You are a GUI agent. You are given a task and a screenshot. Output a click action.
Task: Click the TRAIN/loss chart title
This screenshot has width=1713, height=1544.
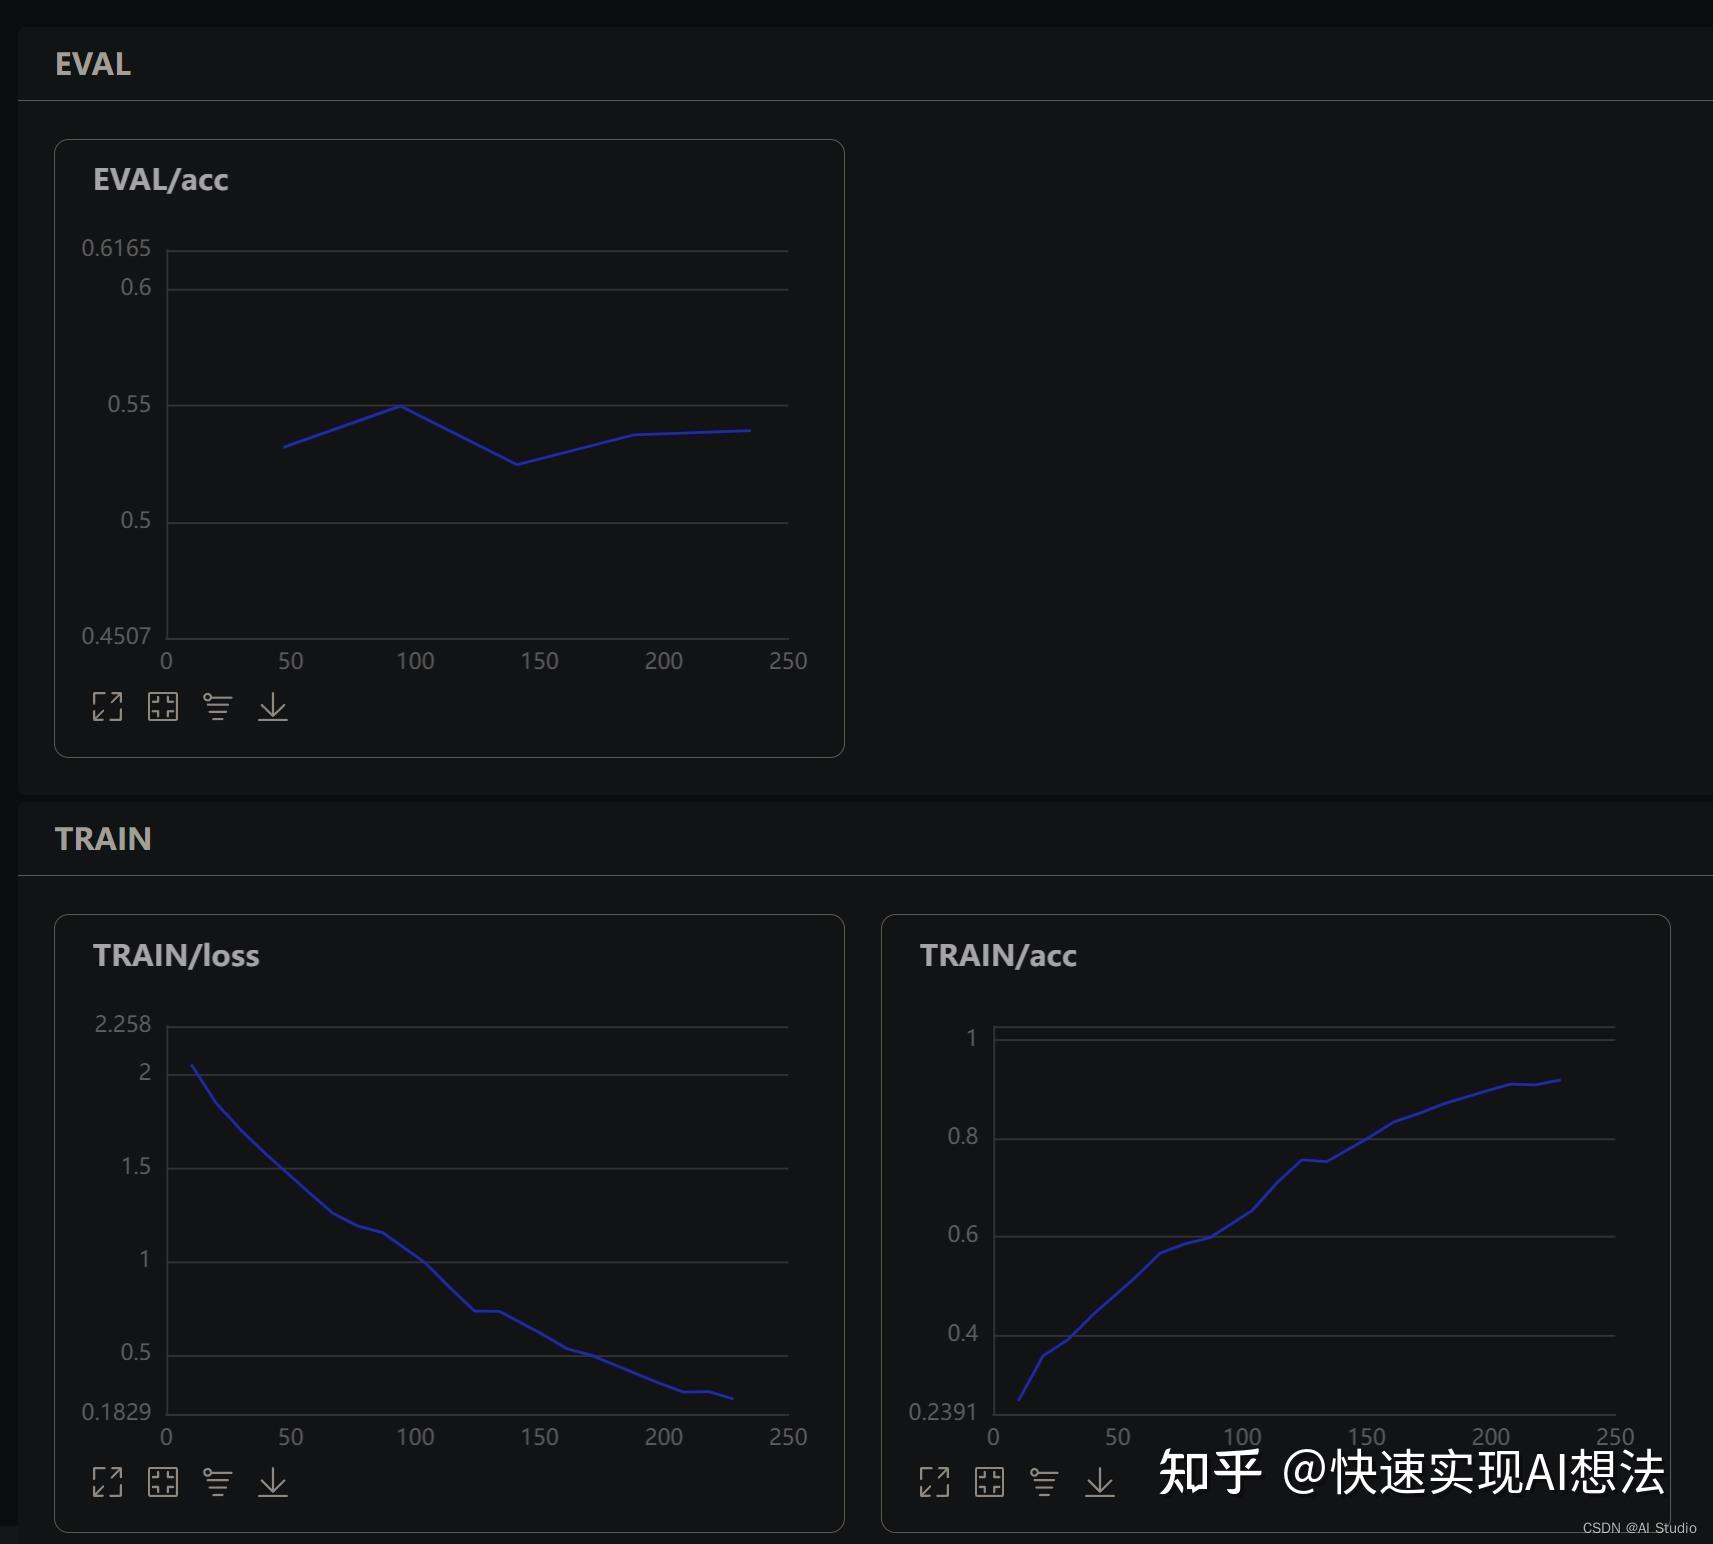click(x=176, y=955)
